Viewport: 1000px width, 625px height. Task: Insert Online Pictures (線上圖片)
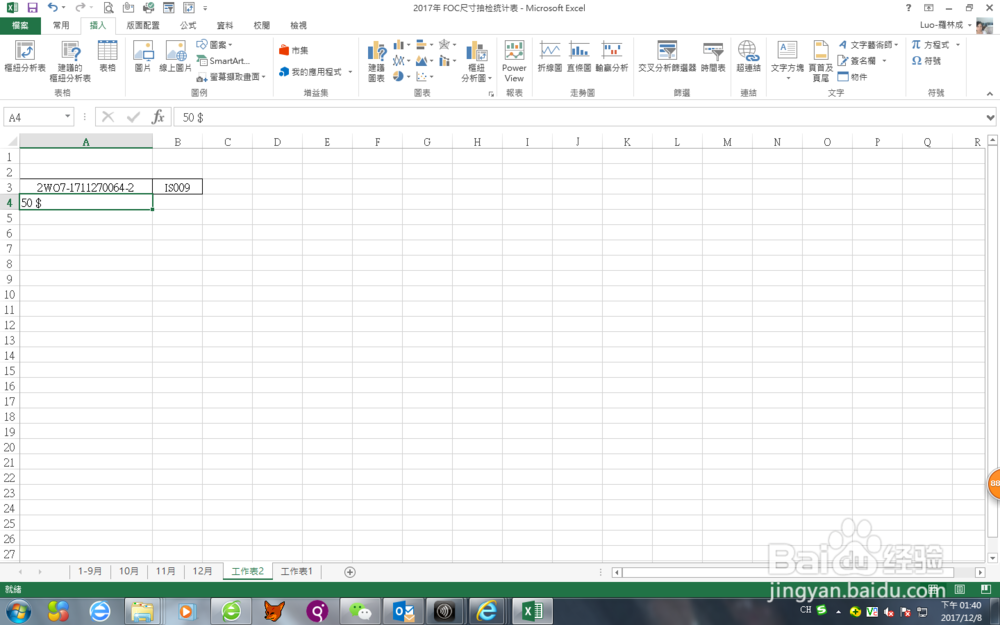[x=175, y=55]
